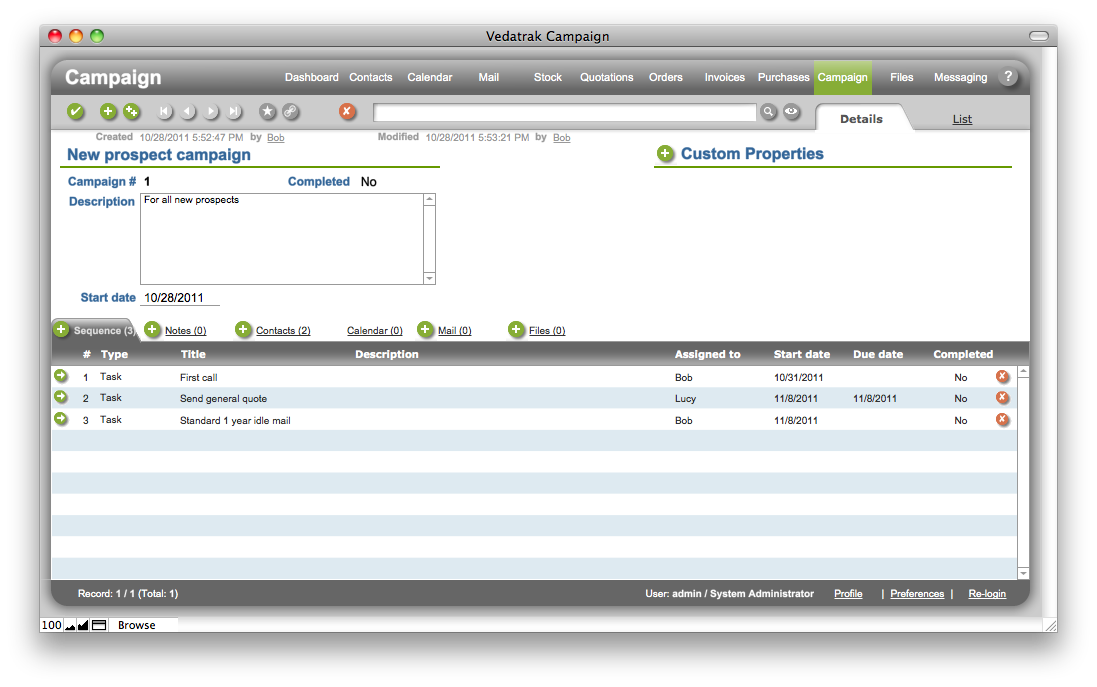Click Bob link next to Created
The height and width of the screenshot is (687, 1097).
(x=276, y=138)
